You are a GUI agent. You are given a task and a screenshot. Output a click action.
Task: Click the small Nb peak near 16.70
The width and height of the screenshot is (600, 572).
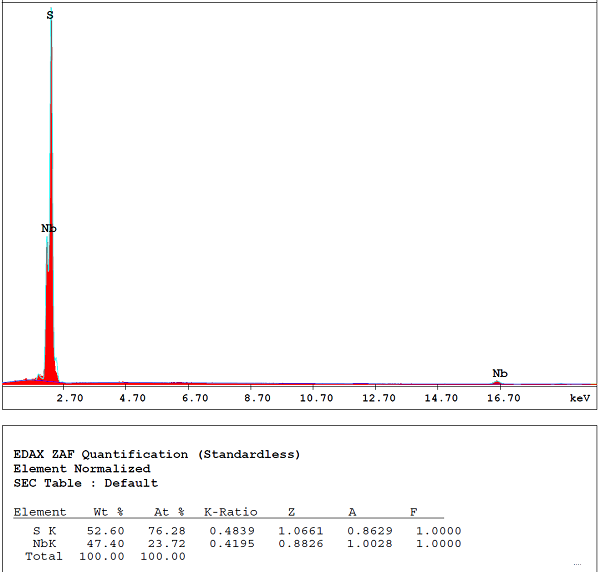[x=497, y=382]
